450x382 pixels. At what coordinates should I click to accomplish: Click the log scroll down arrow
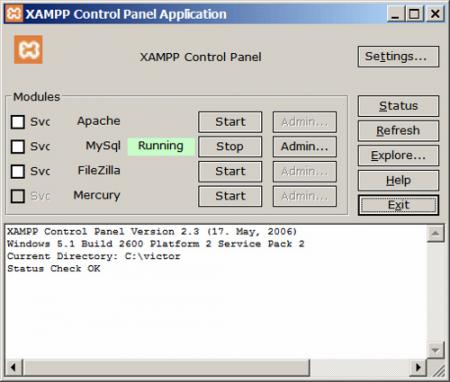point(435,350)
